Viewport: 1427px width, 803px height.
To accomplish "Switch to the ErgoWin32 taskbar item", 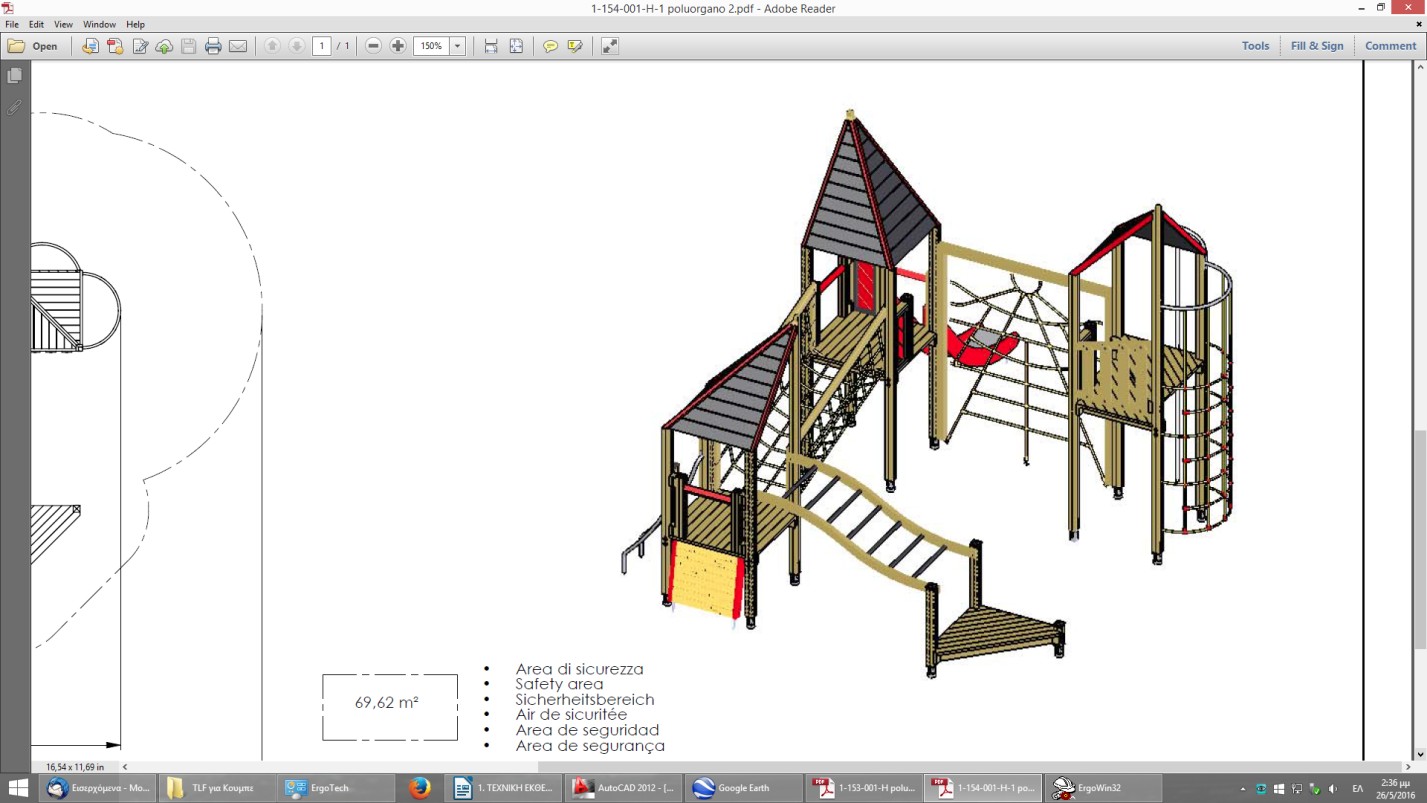I will [1103, 788].
